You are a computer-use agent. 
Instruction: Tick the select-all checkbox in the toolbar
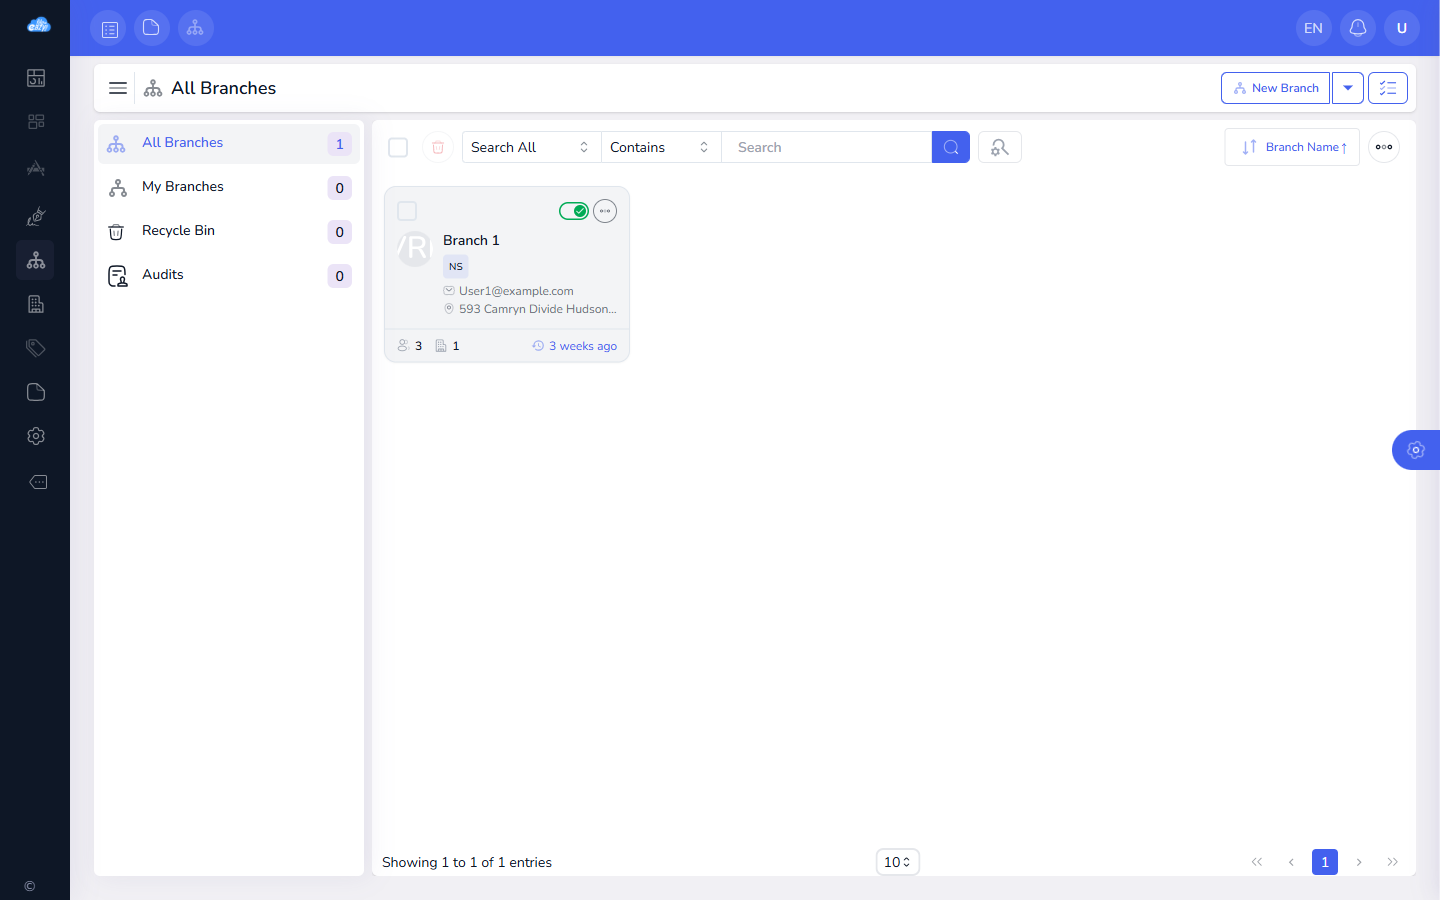398,147
